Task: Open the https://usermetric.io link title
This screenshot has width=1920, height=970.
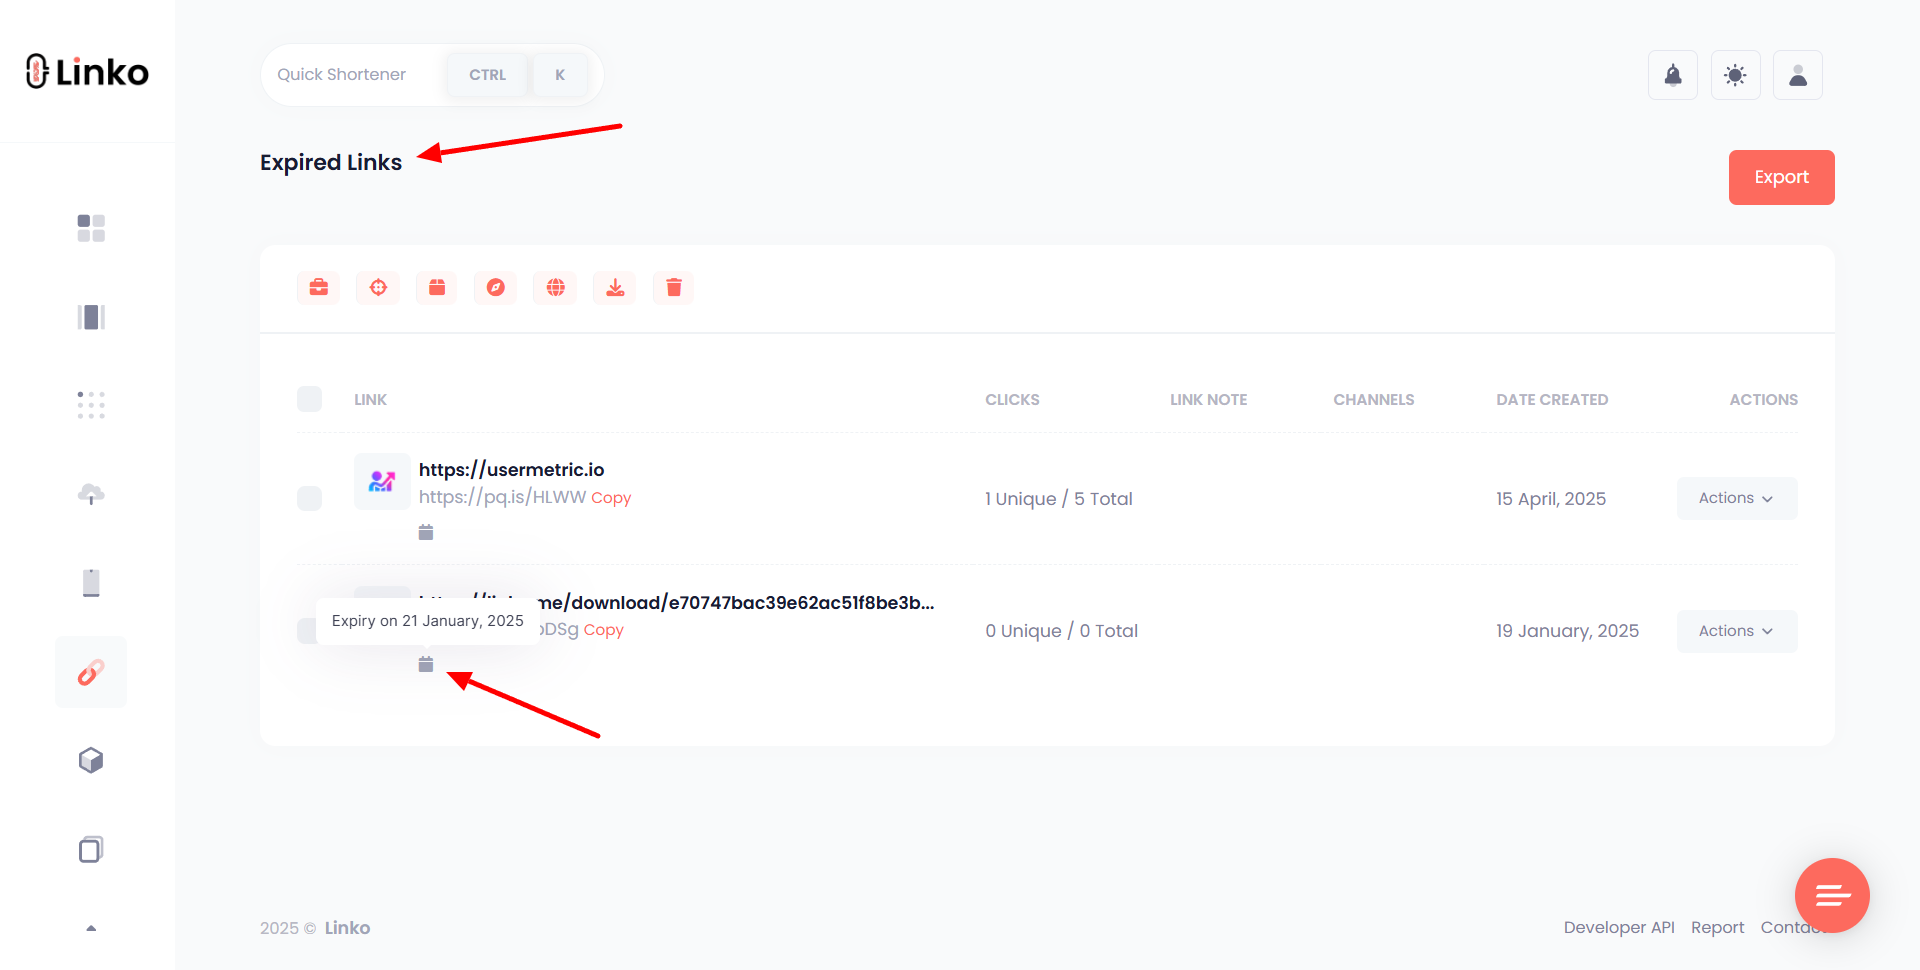Action: (511, 469)
